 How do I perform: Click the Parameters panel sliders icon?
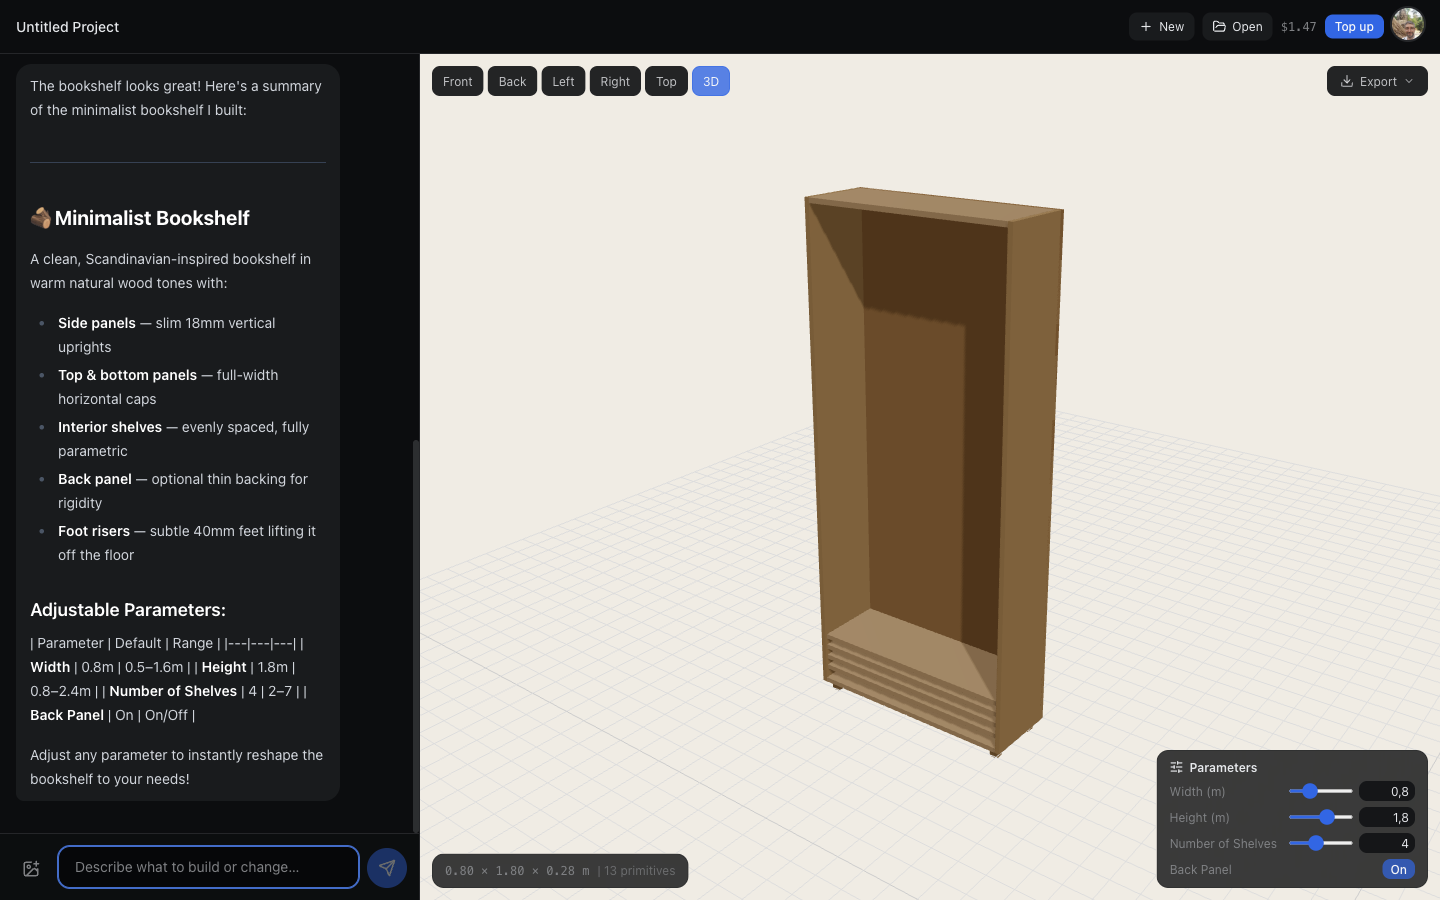click(x=1176, y=767)
